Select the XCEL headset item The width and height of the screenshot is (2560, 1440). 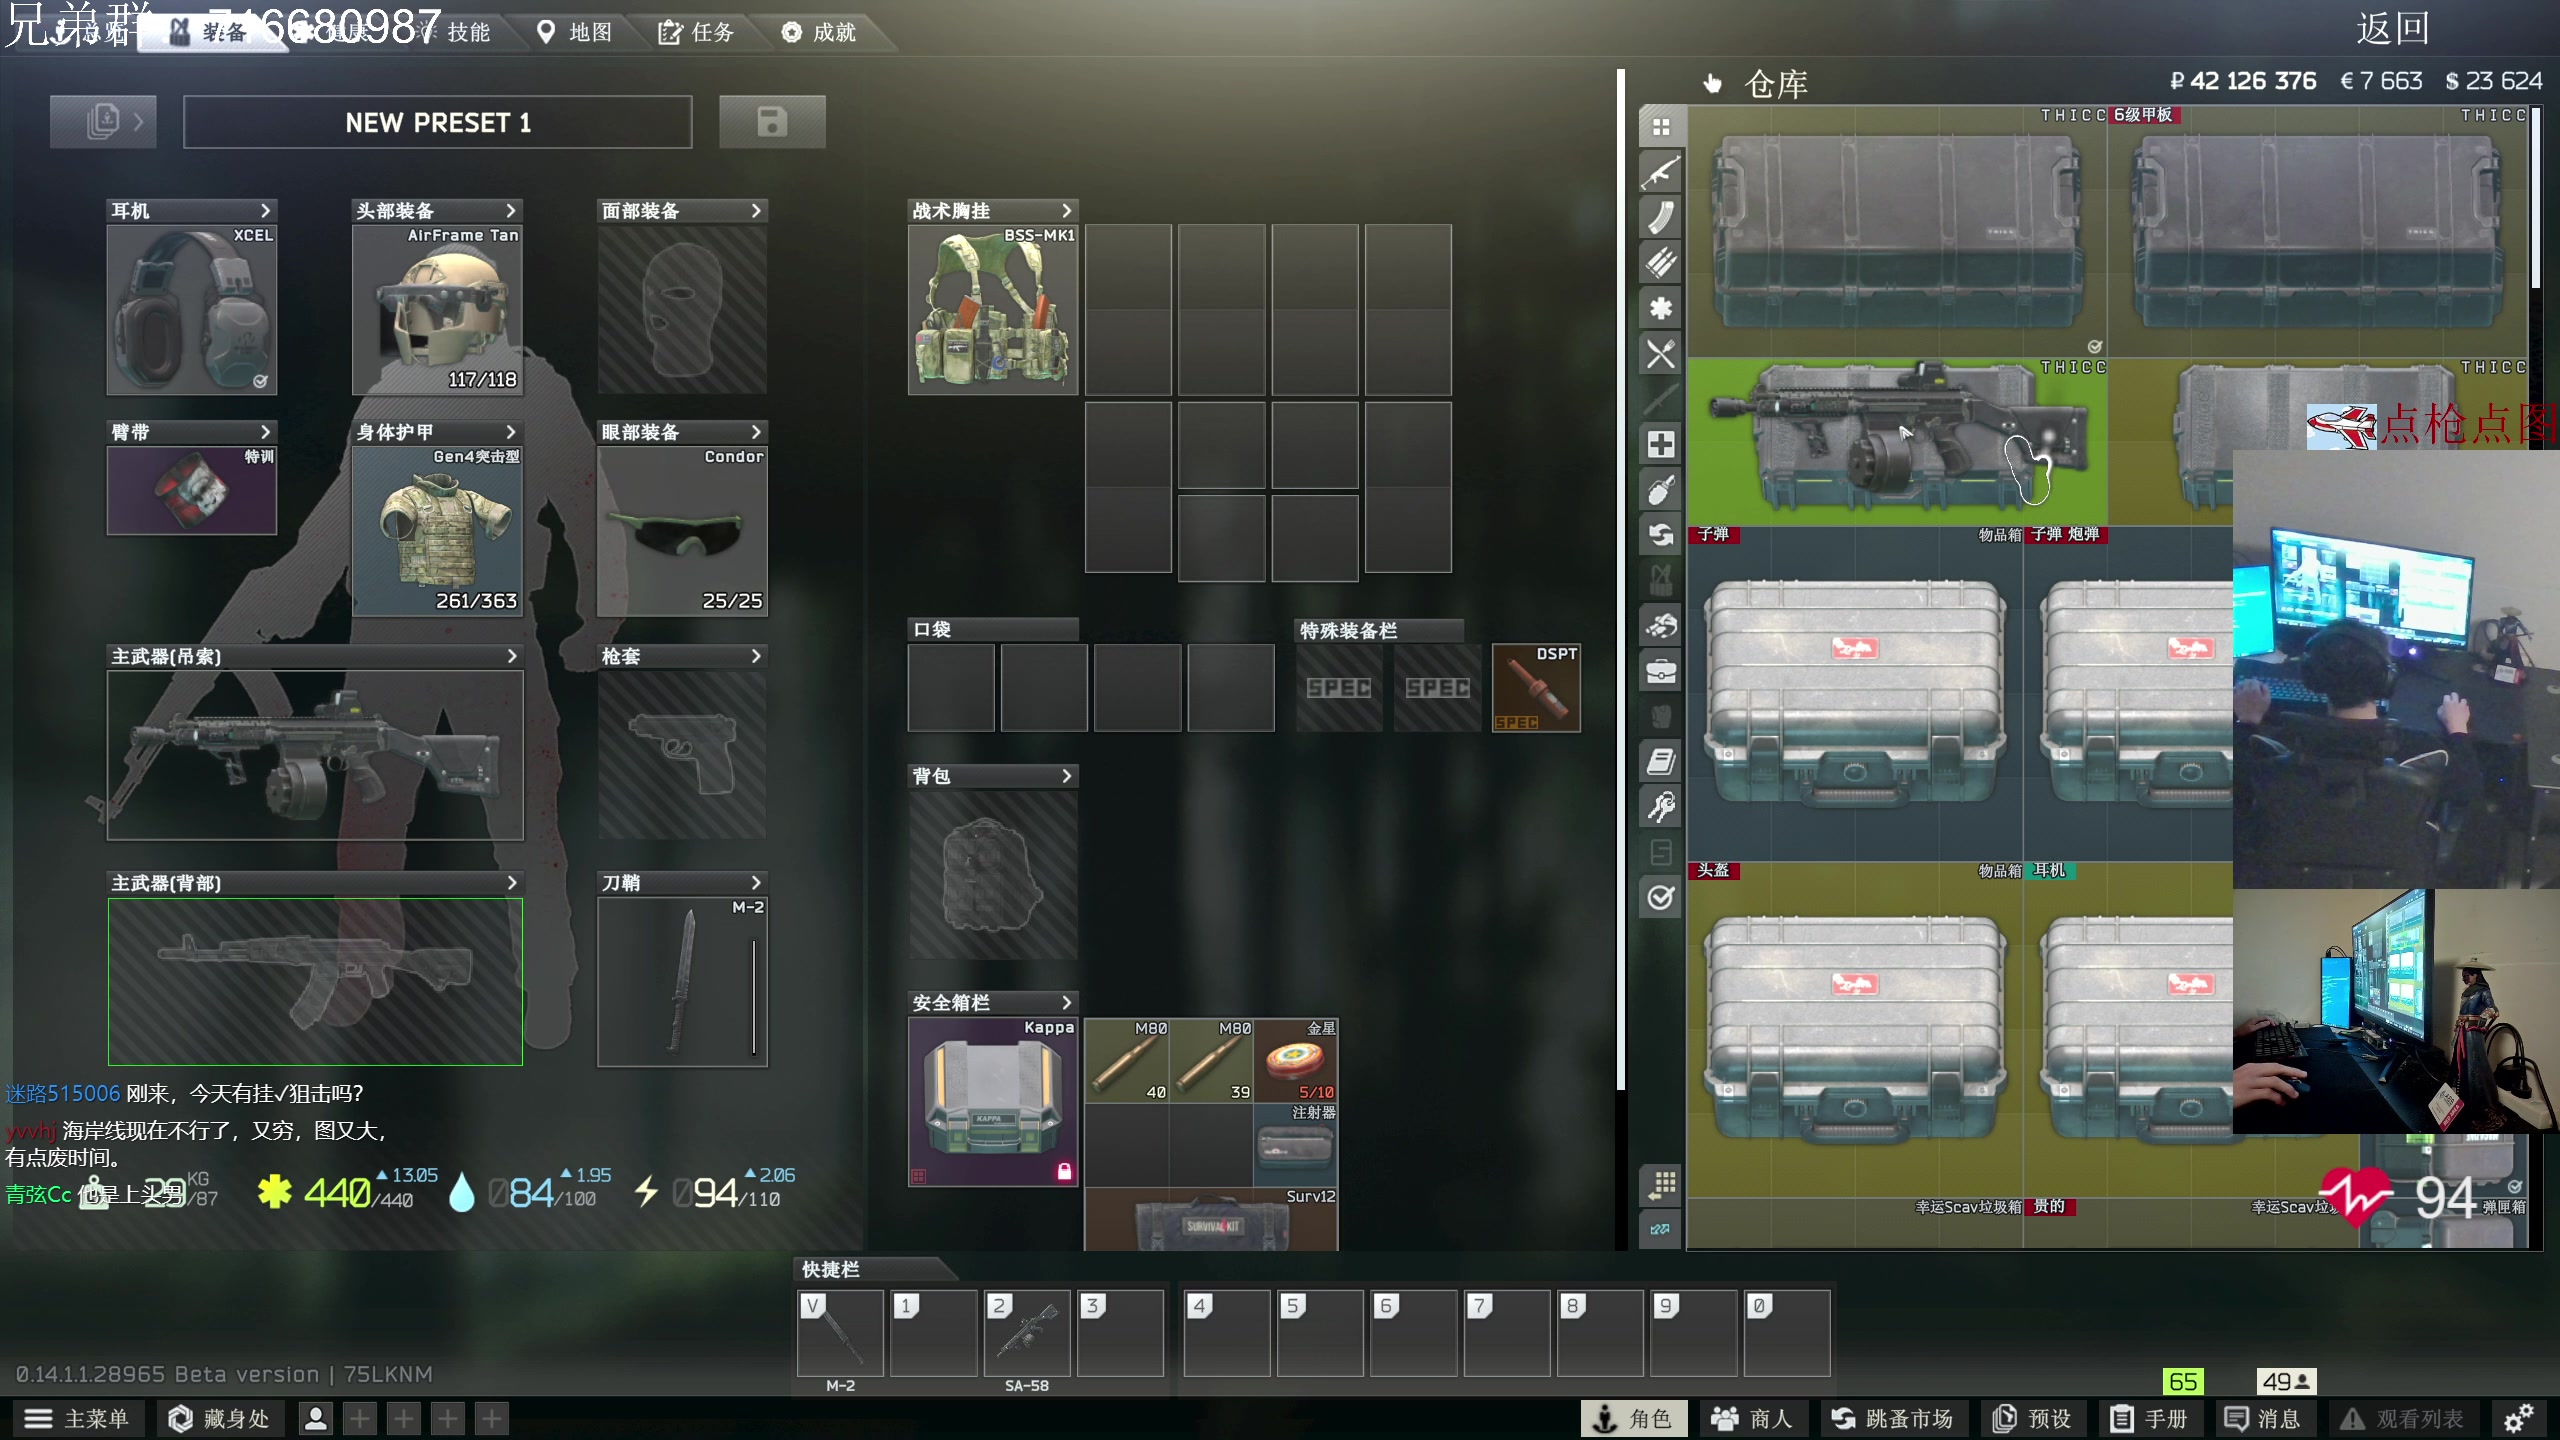coord(192,310)
